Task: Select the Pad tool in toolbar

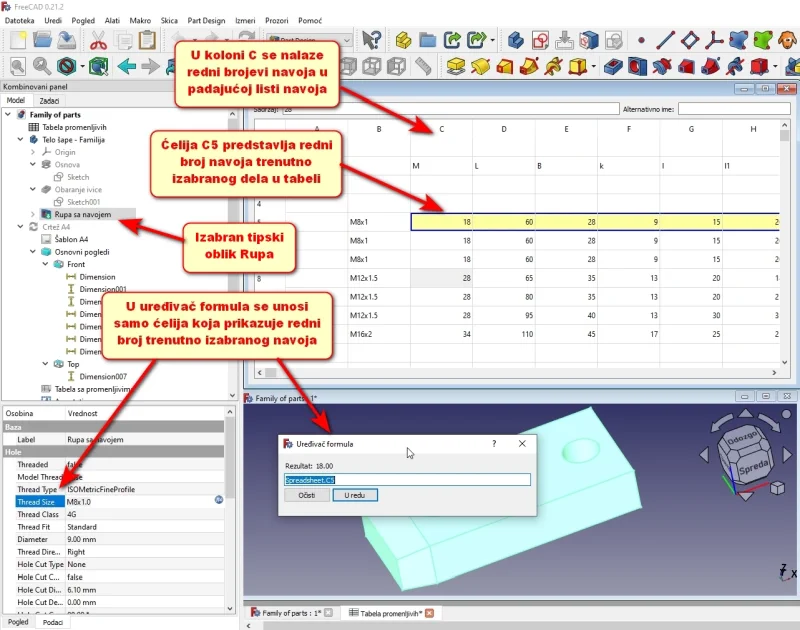Action: click(x=453, y=67)
